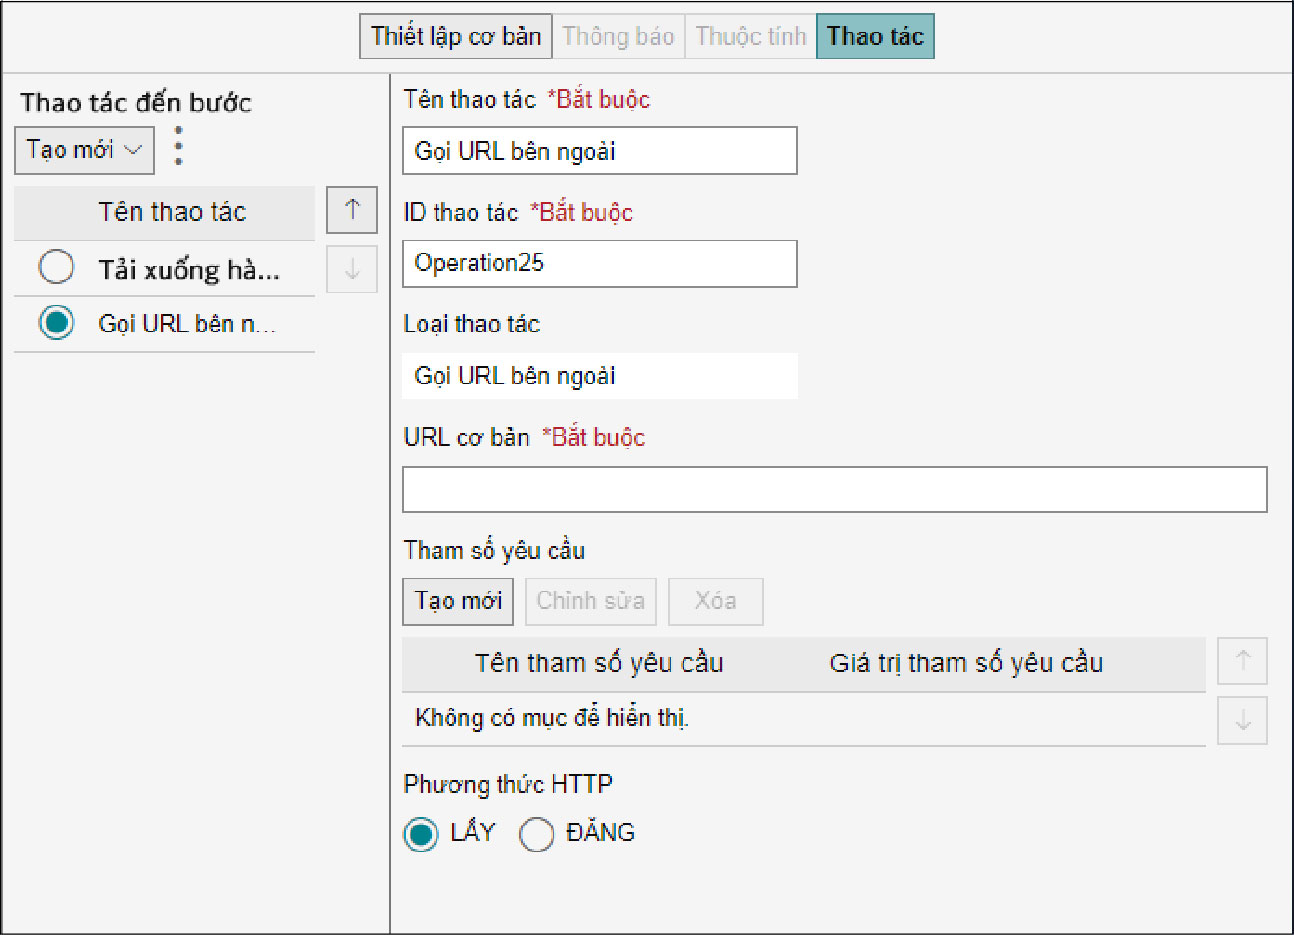This screenshot has height=935, width=1294.
Task: Open the 'Thông báo' tab
Action: coord(618,36)
